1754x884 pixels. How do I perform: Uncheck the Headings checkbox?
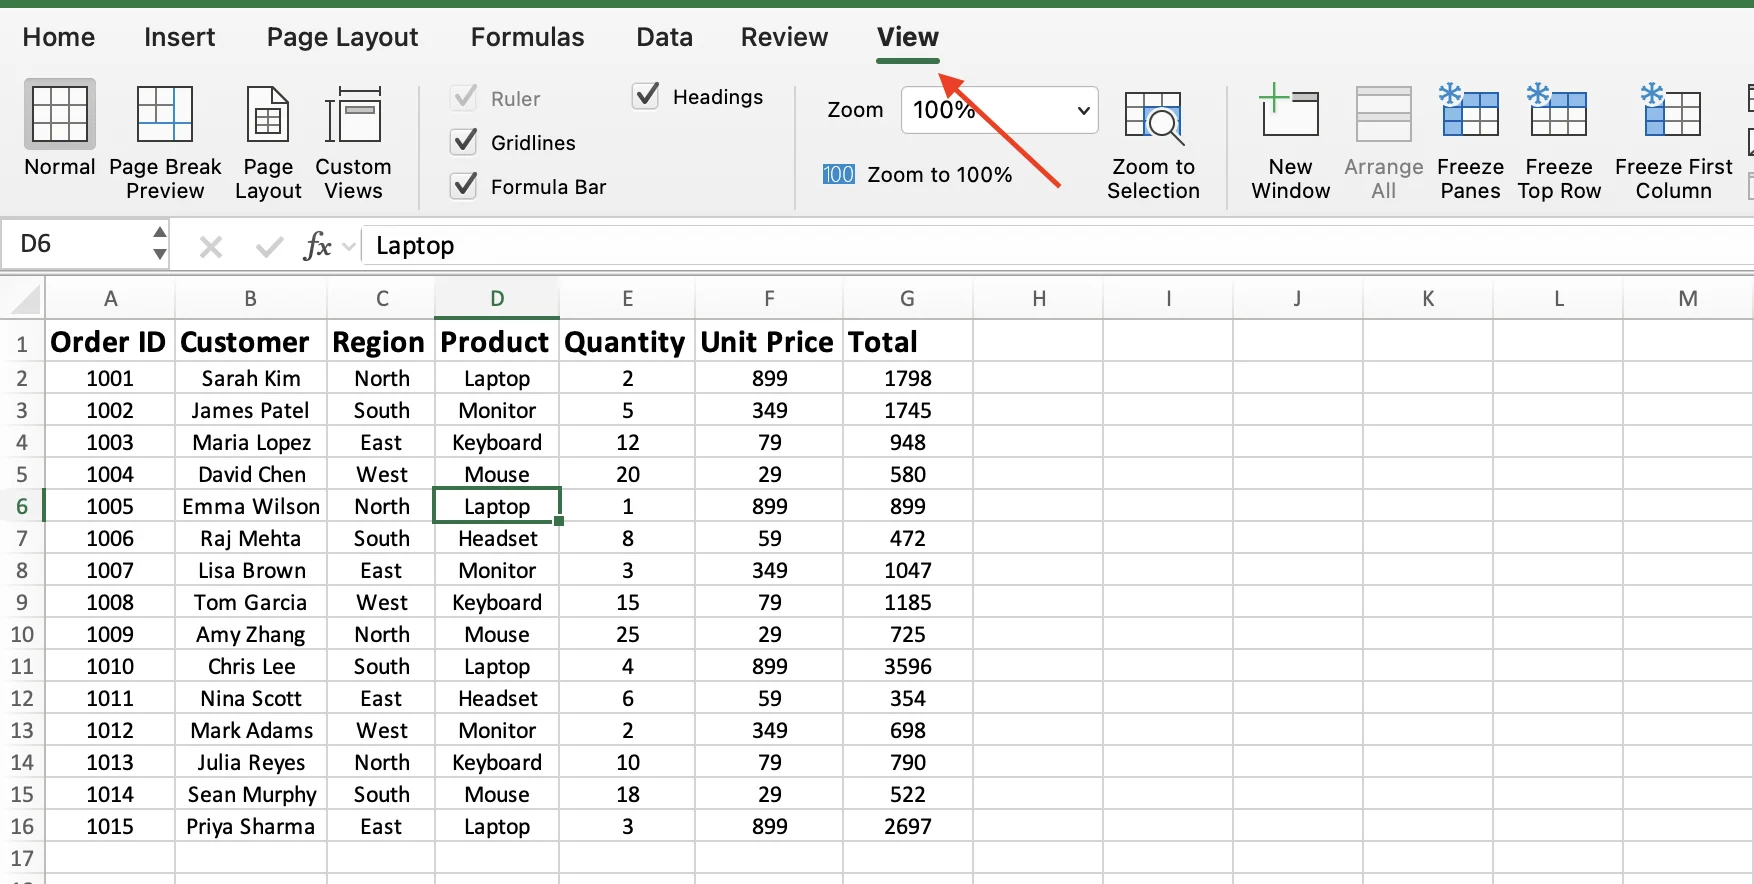pos(646,96)
